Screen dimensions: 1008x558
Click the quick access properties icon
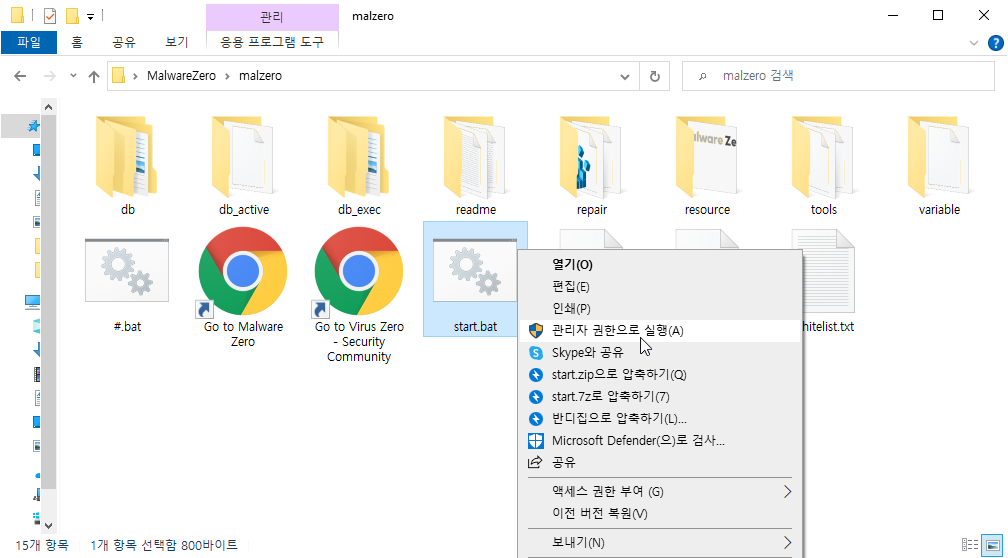point(50,15)
